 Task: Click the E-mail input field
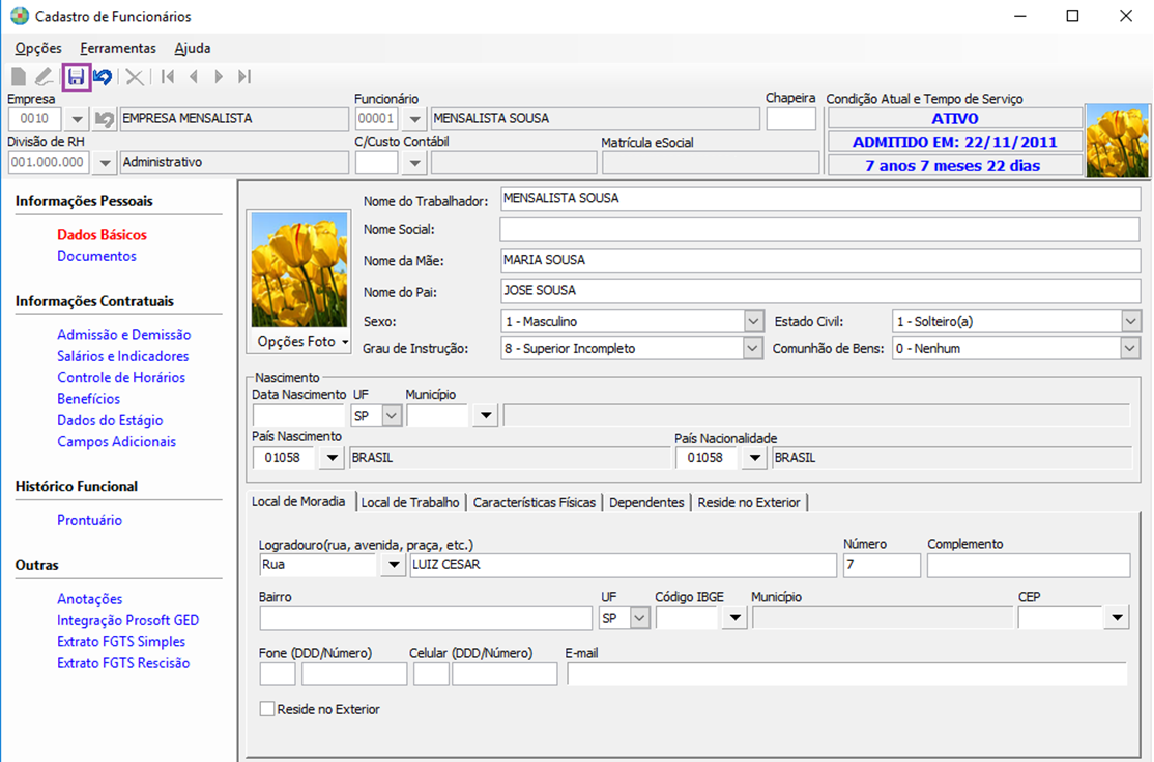[847, 674]
